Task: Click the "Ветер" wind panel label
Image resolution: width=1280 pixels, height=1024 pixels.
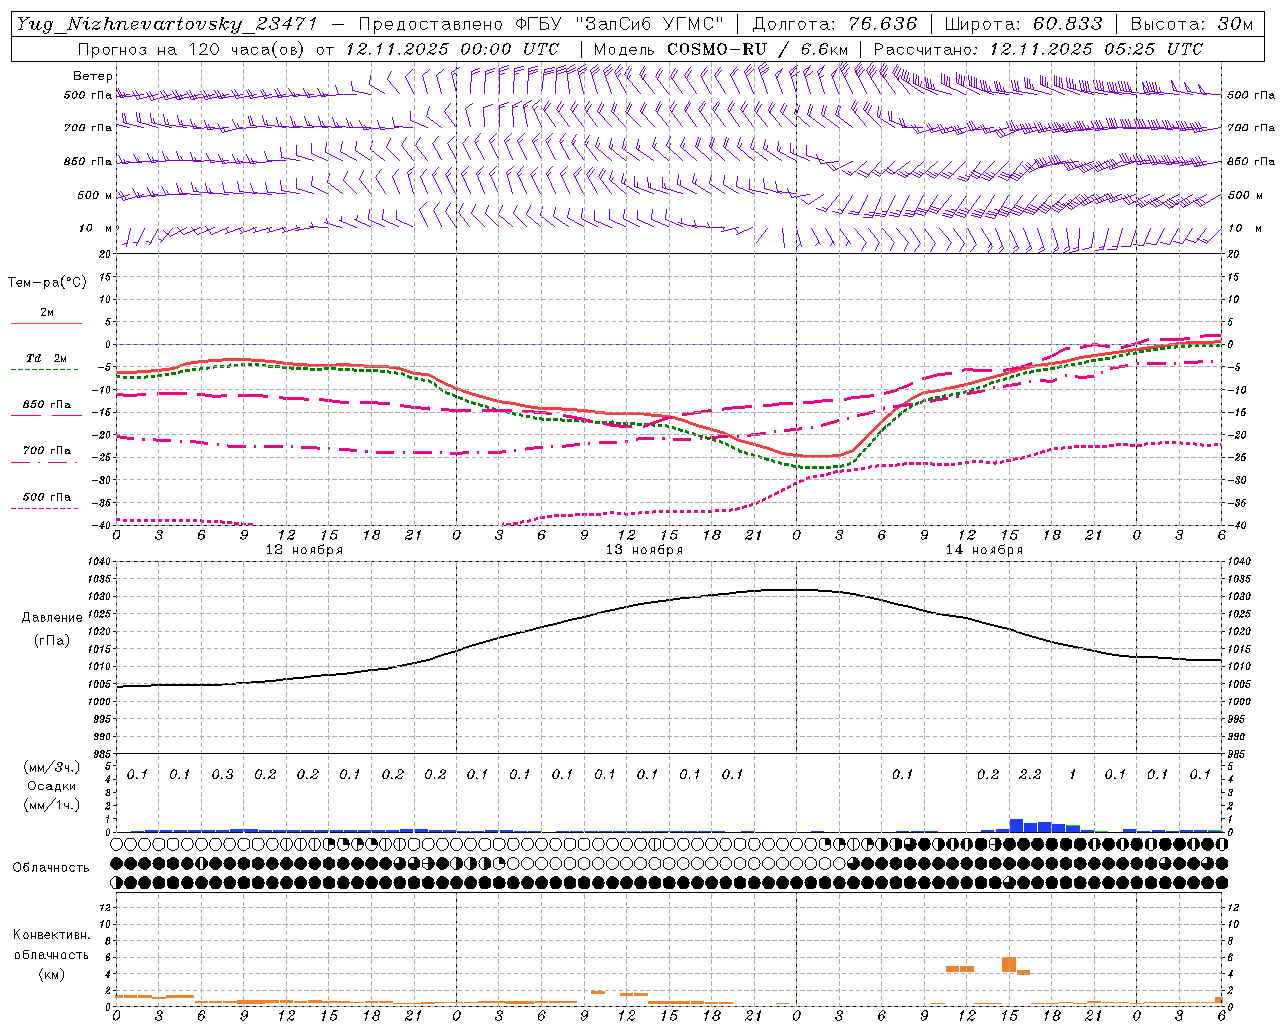Action: pyautogui.click(x=93, y=76)
